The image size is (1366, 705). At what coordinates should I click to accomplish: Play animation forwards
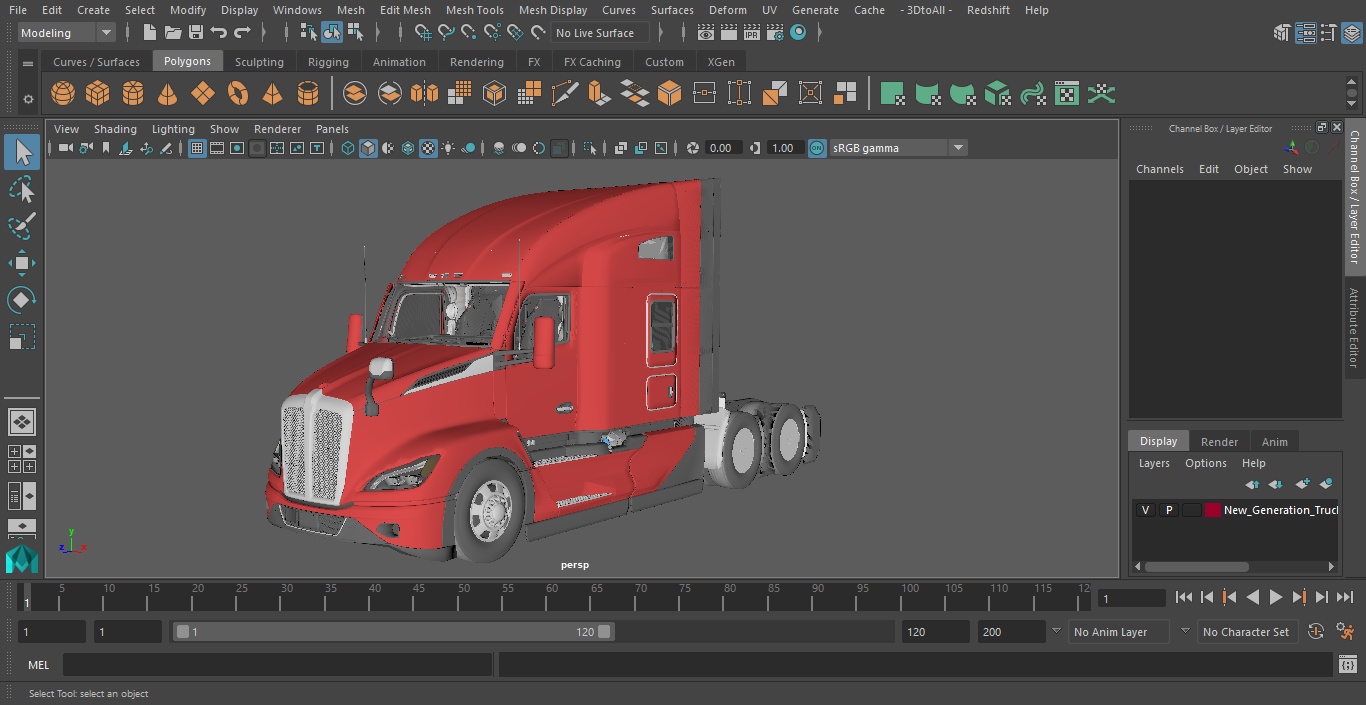click(1276, 597)
